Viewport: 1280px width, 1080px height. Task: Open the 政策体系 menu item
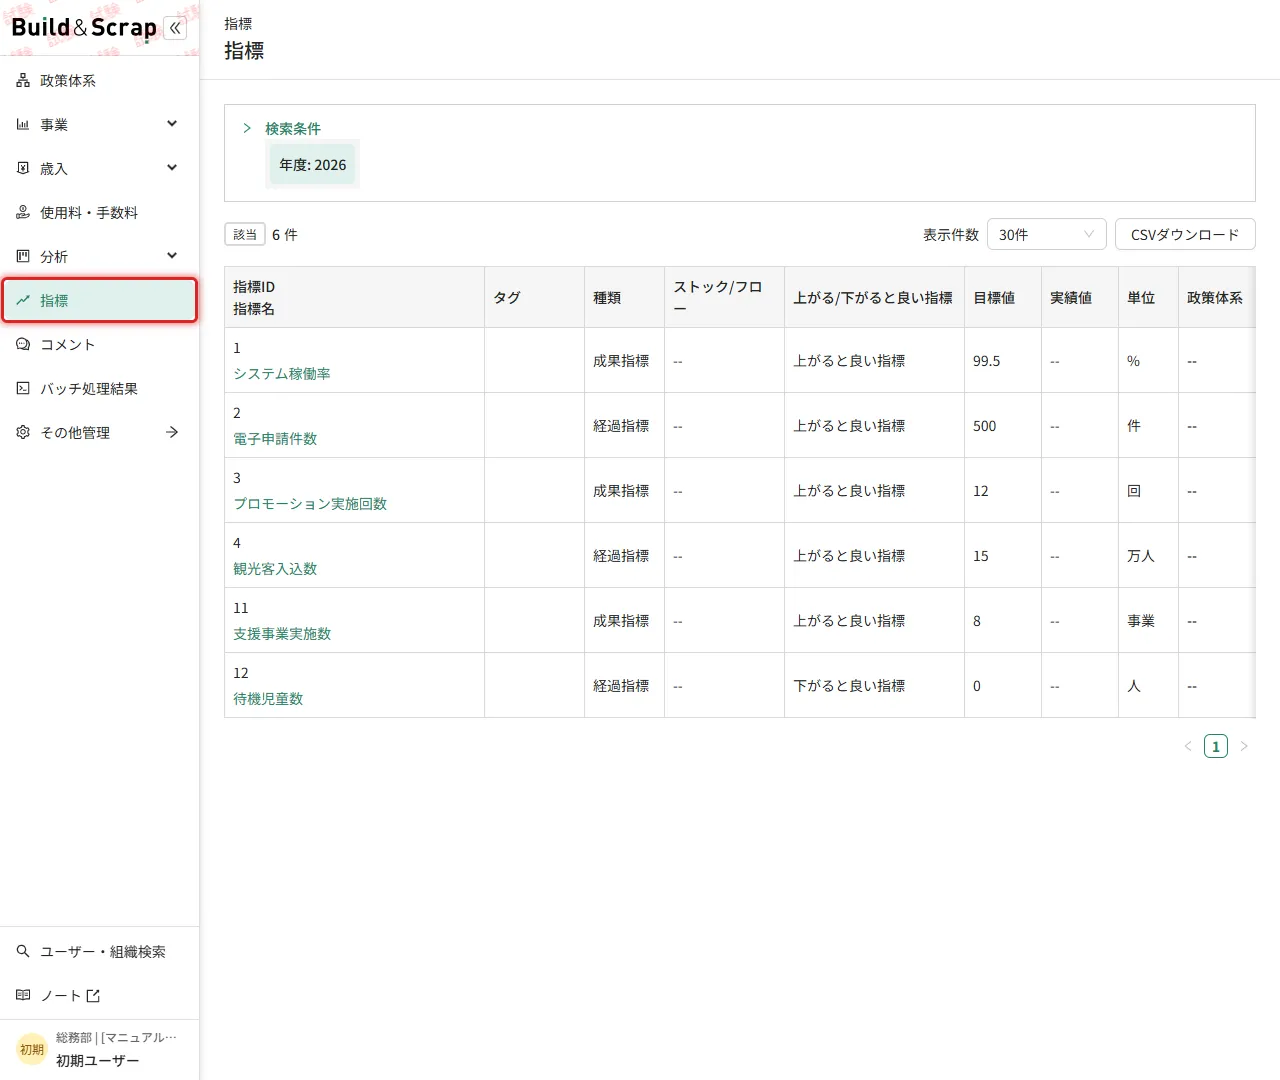pos(99,81)
